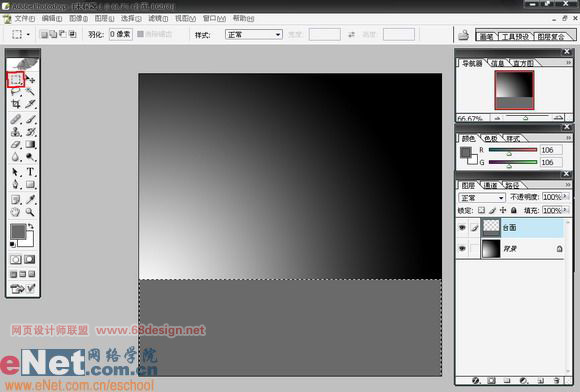Select the Horizontal Type tool
Viewport: 580px width, 392px height.
(30, 172)
